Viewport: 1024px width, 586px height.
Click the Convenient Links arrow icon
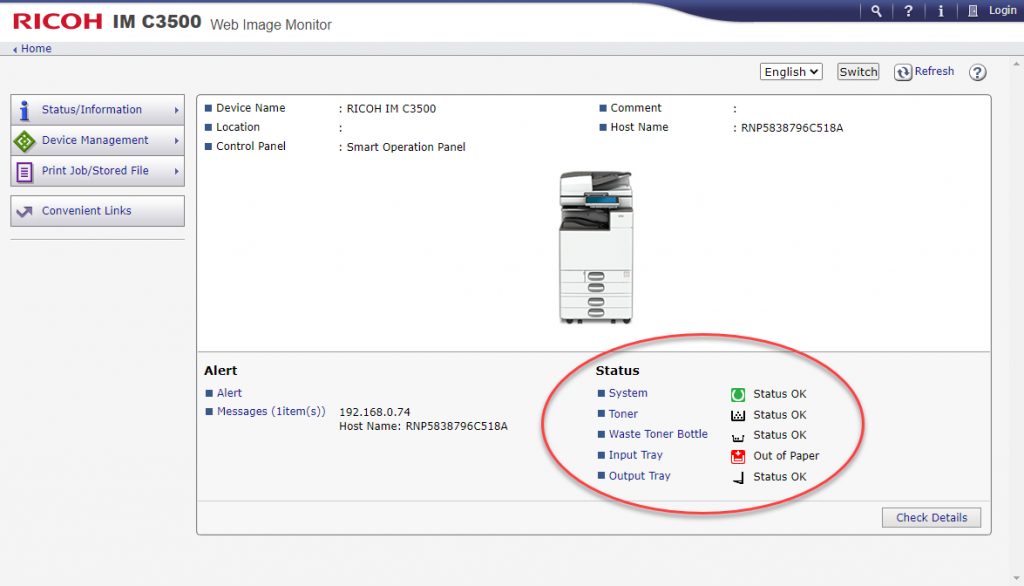click(24, 212)
